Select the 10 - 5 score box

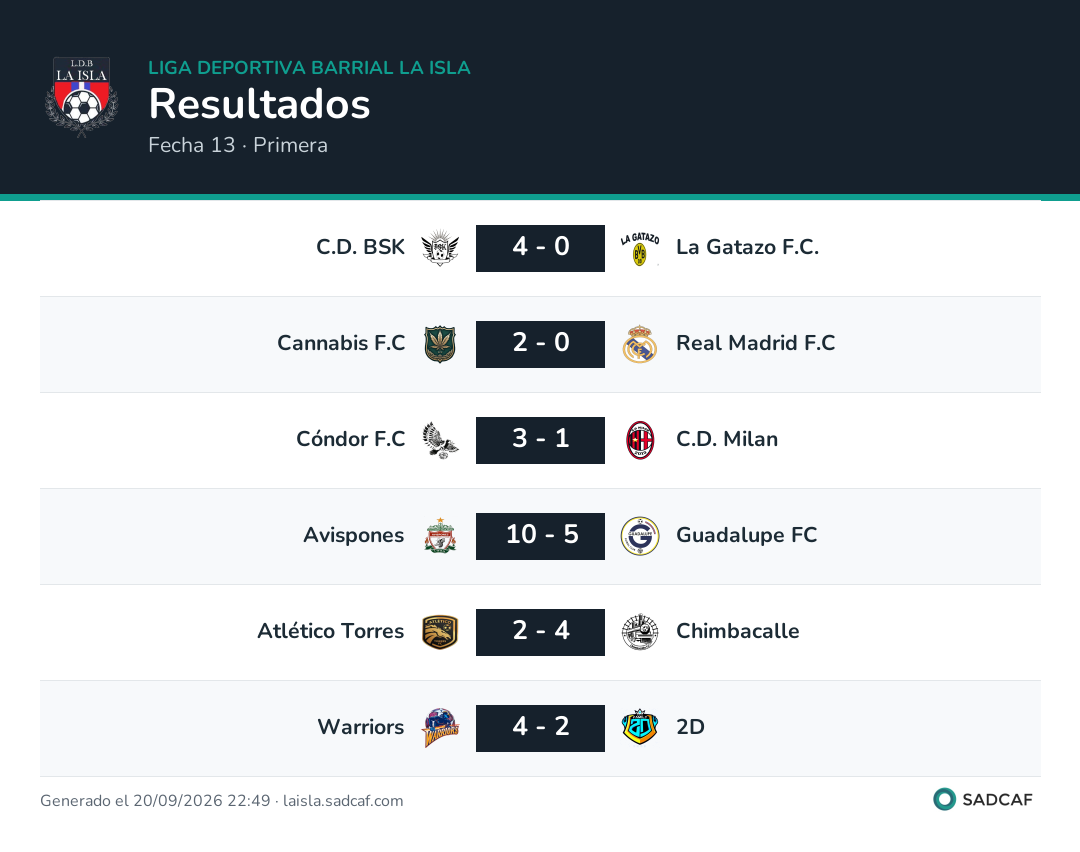541,536
